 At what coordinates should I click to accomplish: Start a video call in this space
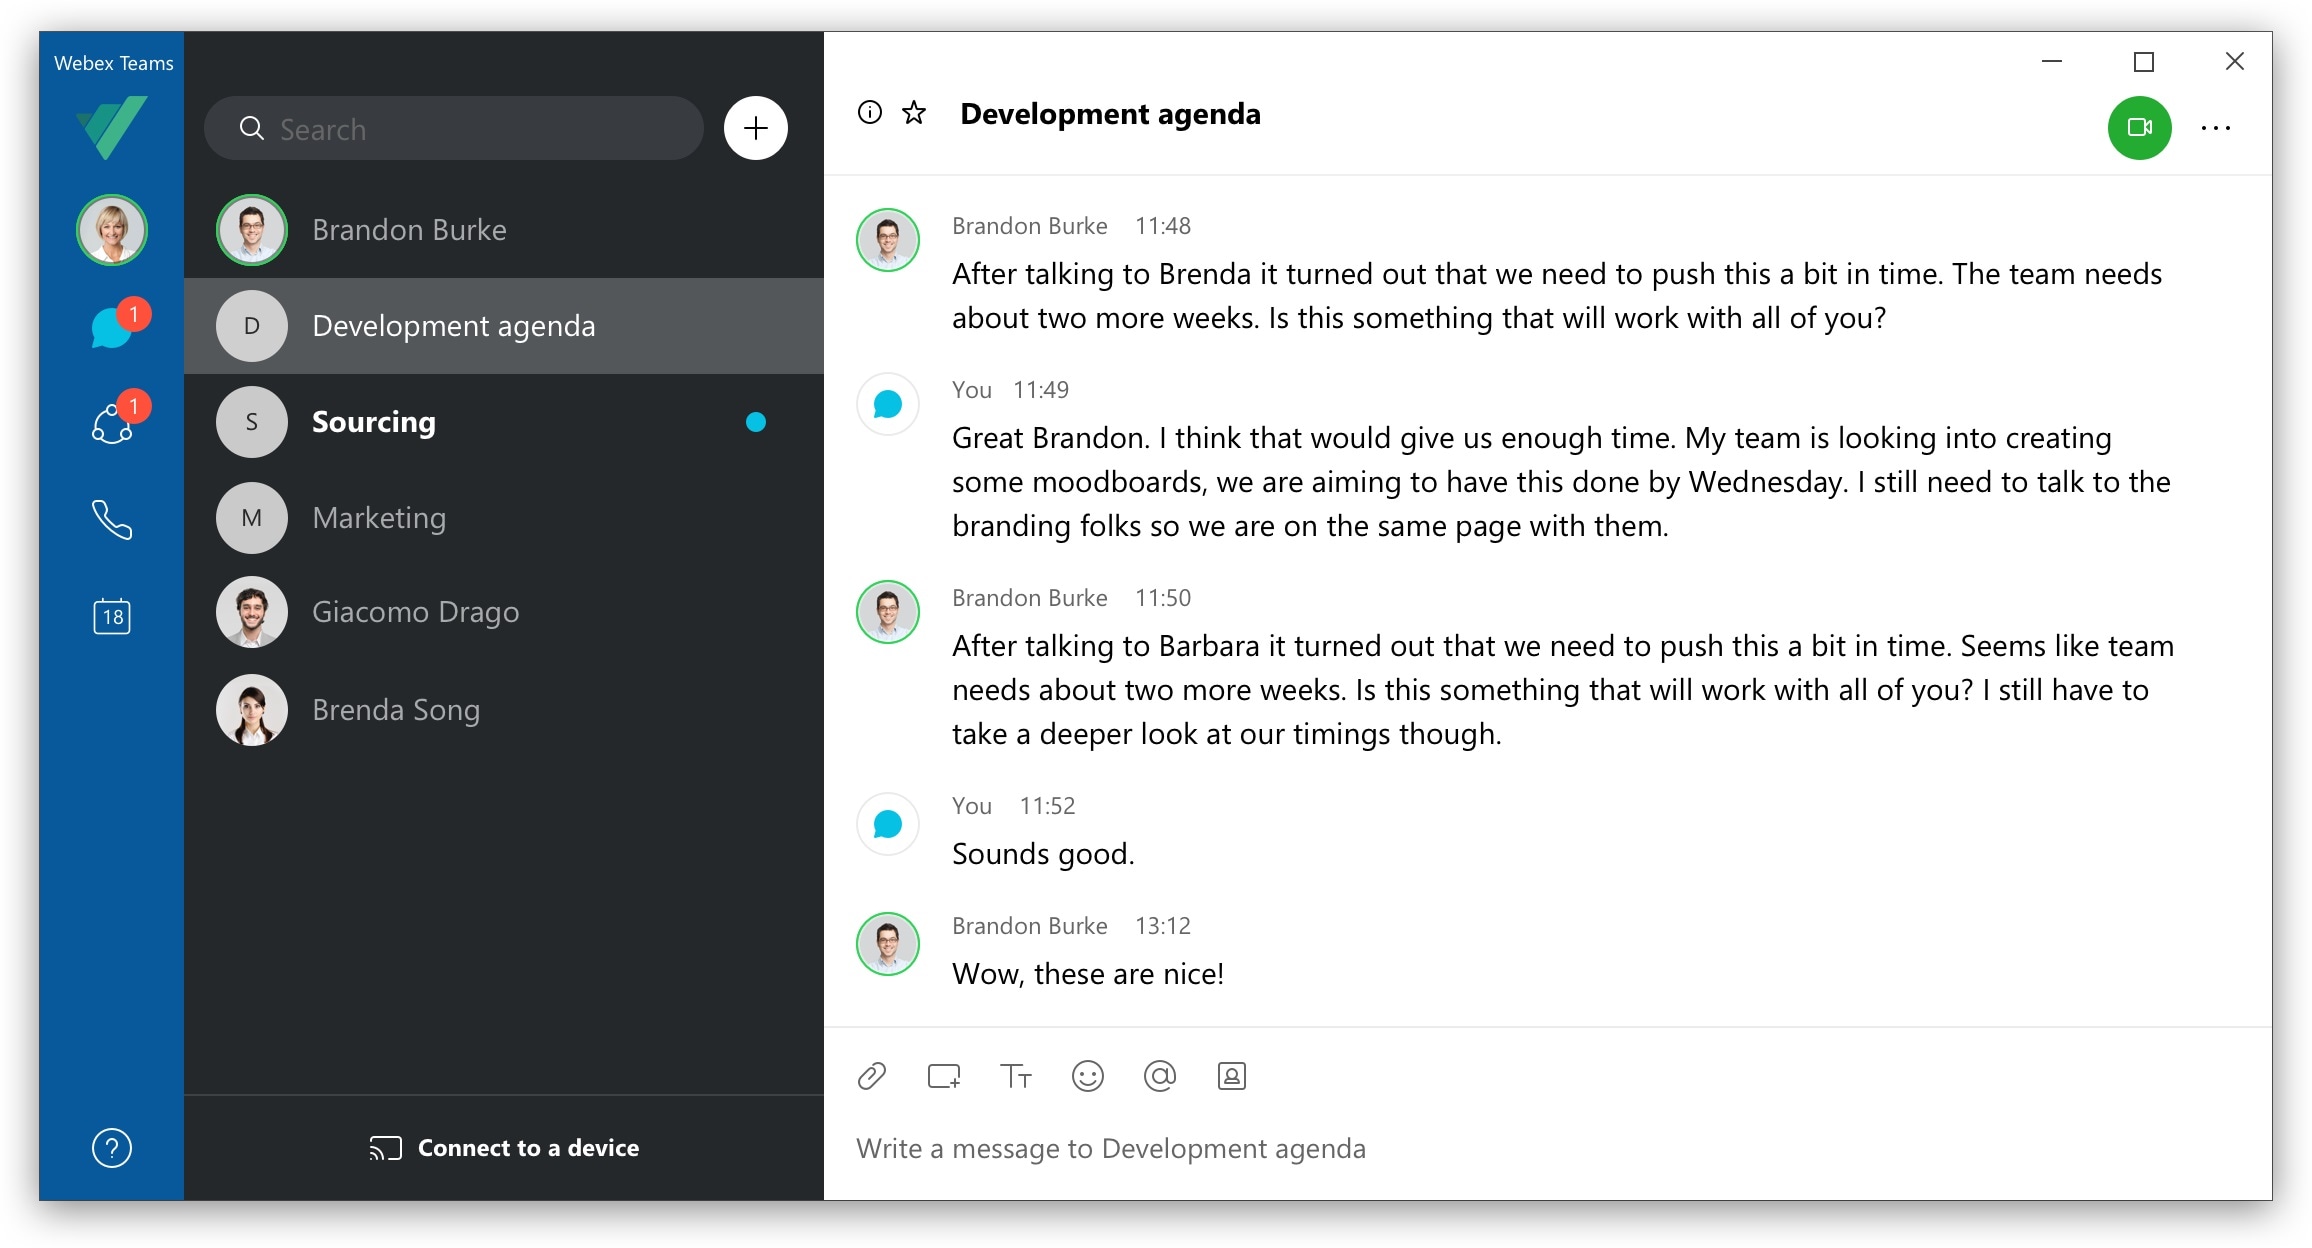(2139, 128)
